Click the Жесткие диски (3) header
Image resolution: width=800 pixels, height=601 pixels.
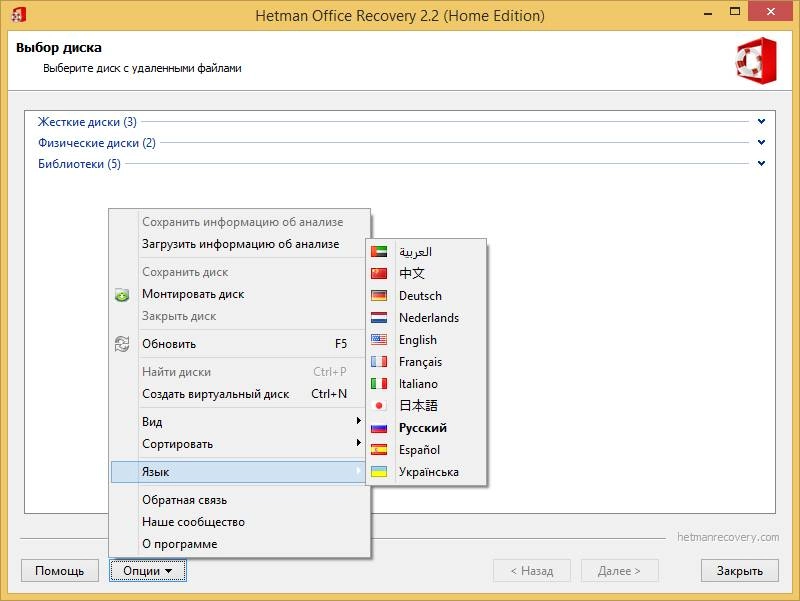pyautogui.click(x=87, y=121)
